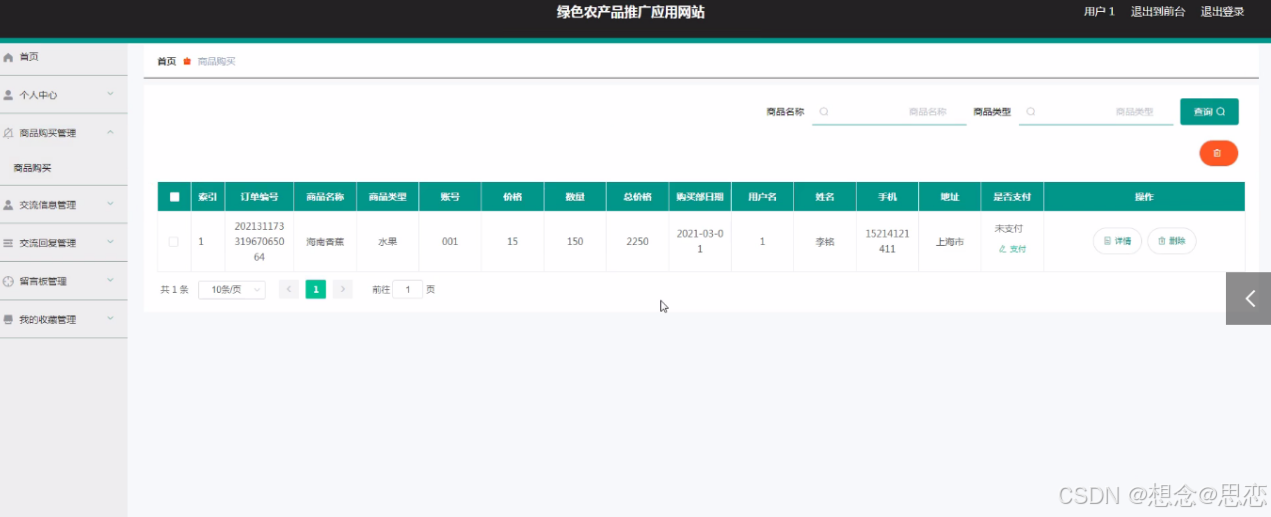This screenshot has height=517, width=1271.
Task: Click the home icon beside 首页 in sidebar
Action: (x=9, y=58)
